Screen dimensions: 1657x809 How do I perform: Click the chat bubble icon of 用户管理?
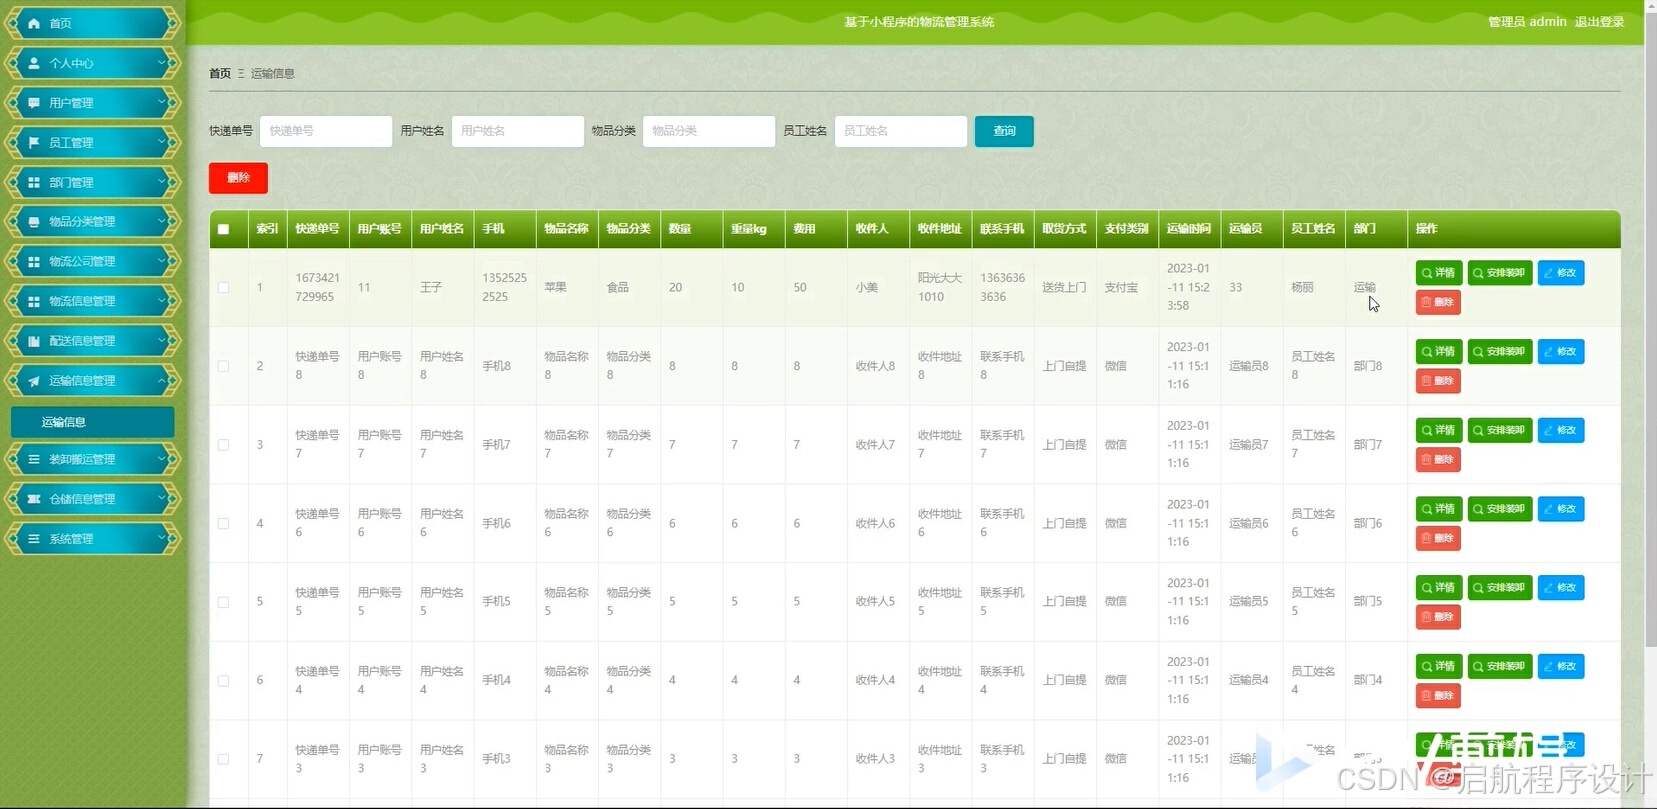[34, 103]
